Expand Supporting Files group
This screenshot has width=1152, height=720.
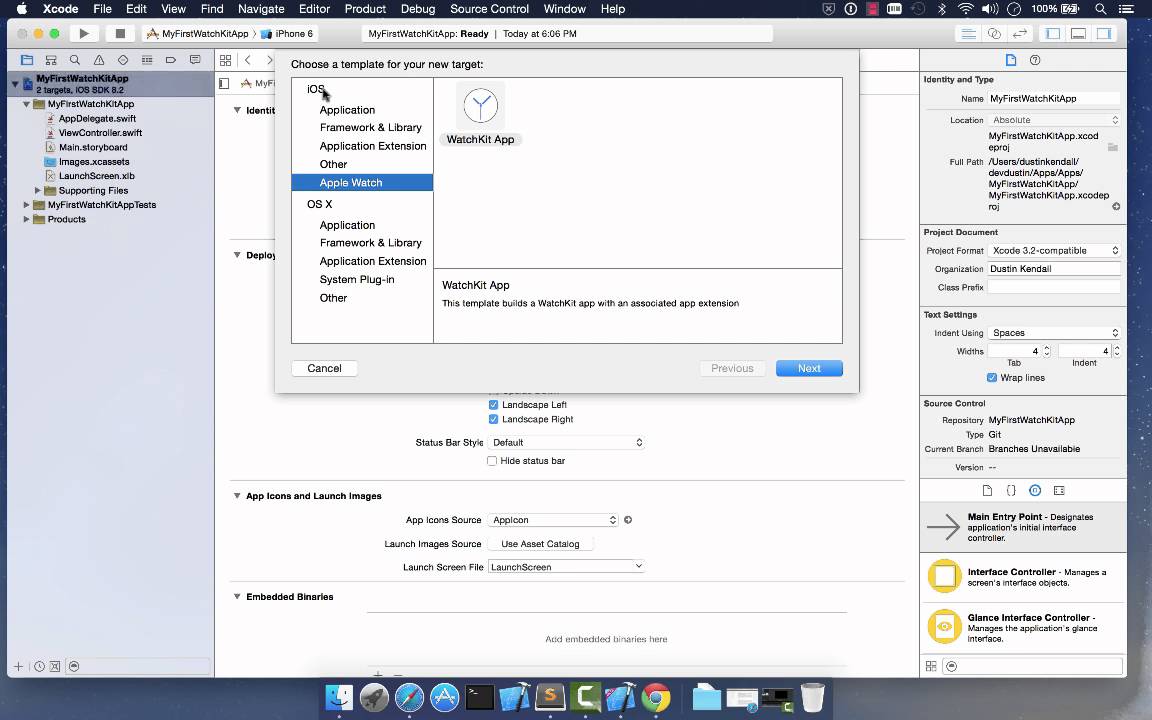(37, 190)
